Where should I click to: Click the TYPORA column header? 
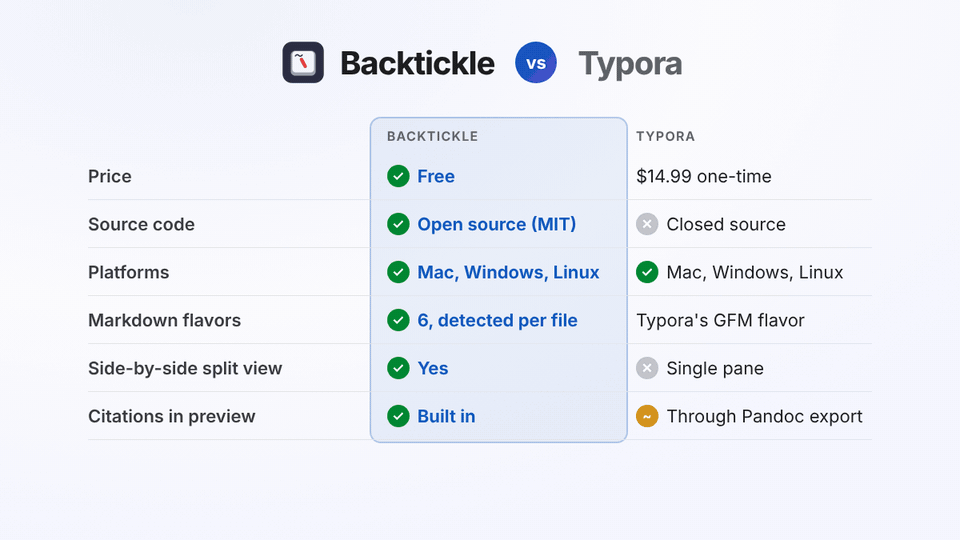click(x=666, y=137)
